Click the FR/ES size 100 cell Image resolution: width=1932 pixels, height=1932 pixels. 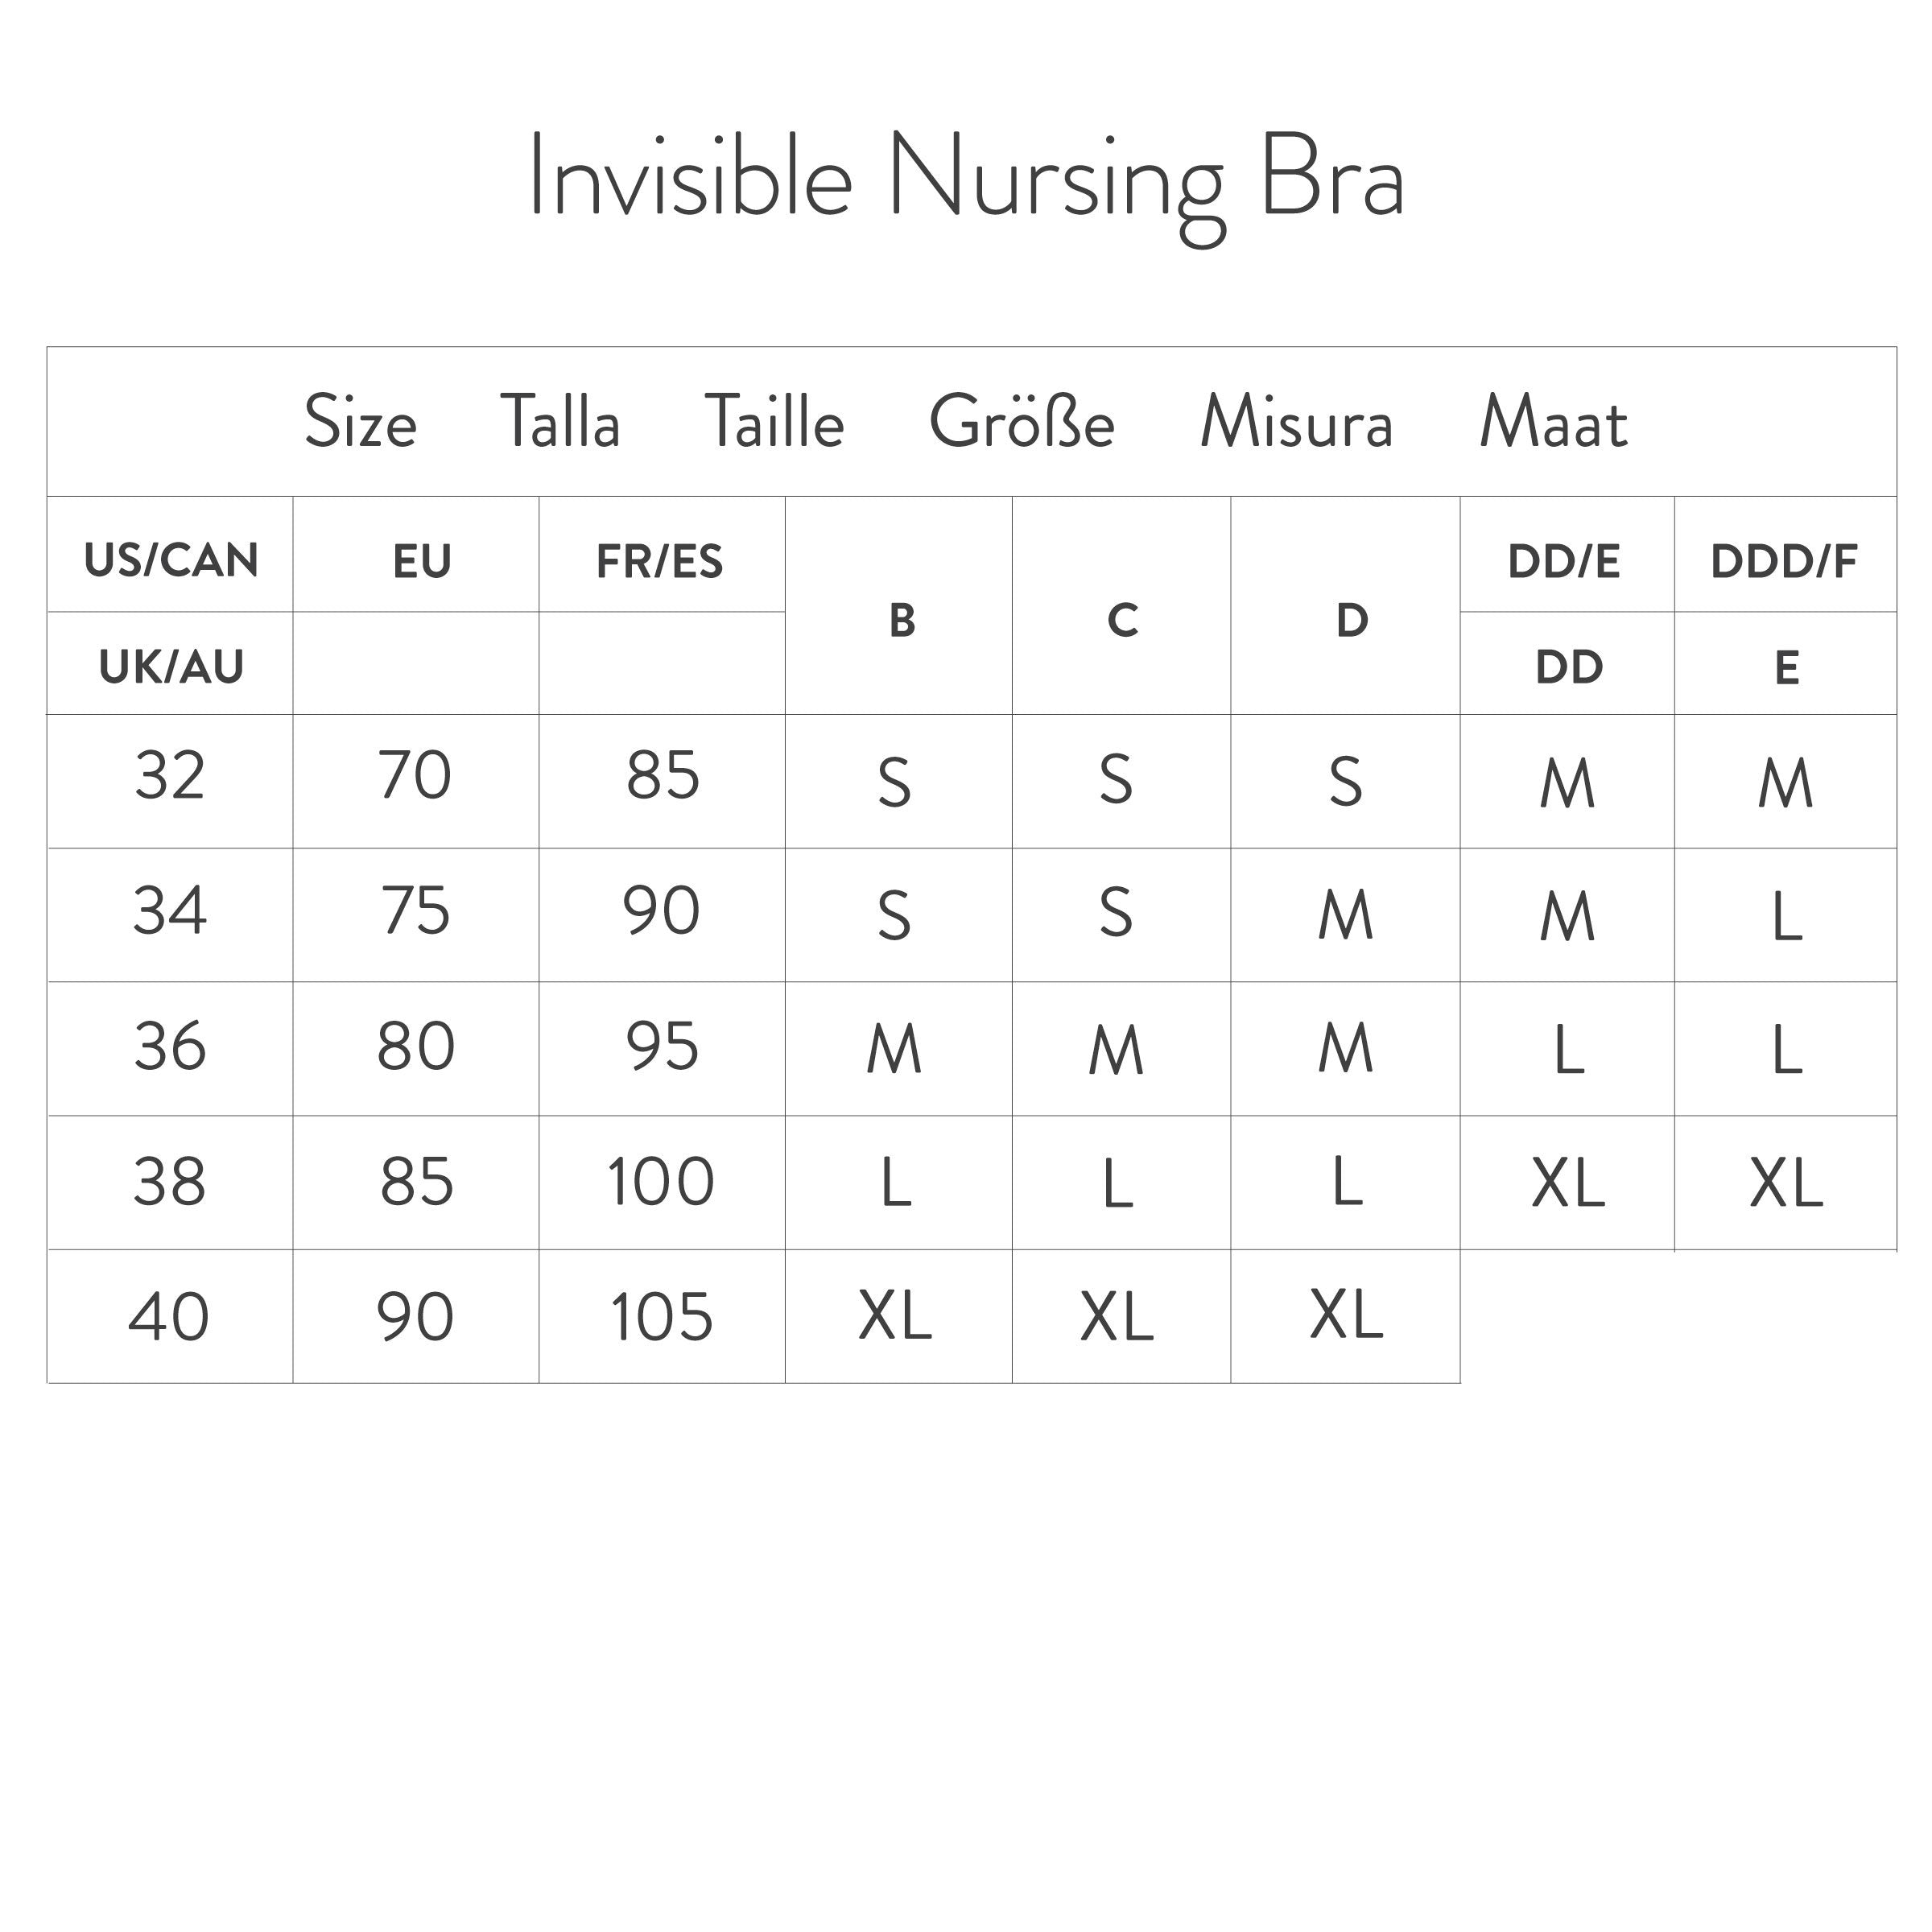click(x=661, y=1182)
